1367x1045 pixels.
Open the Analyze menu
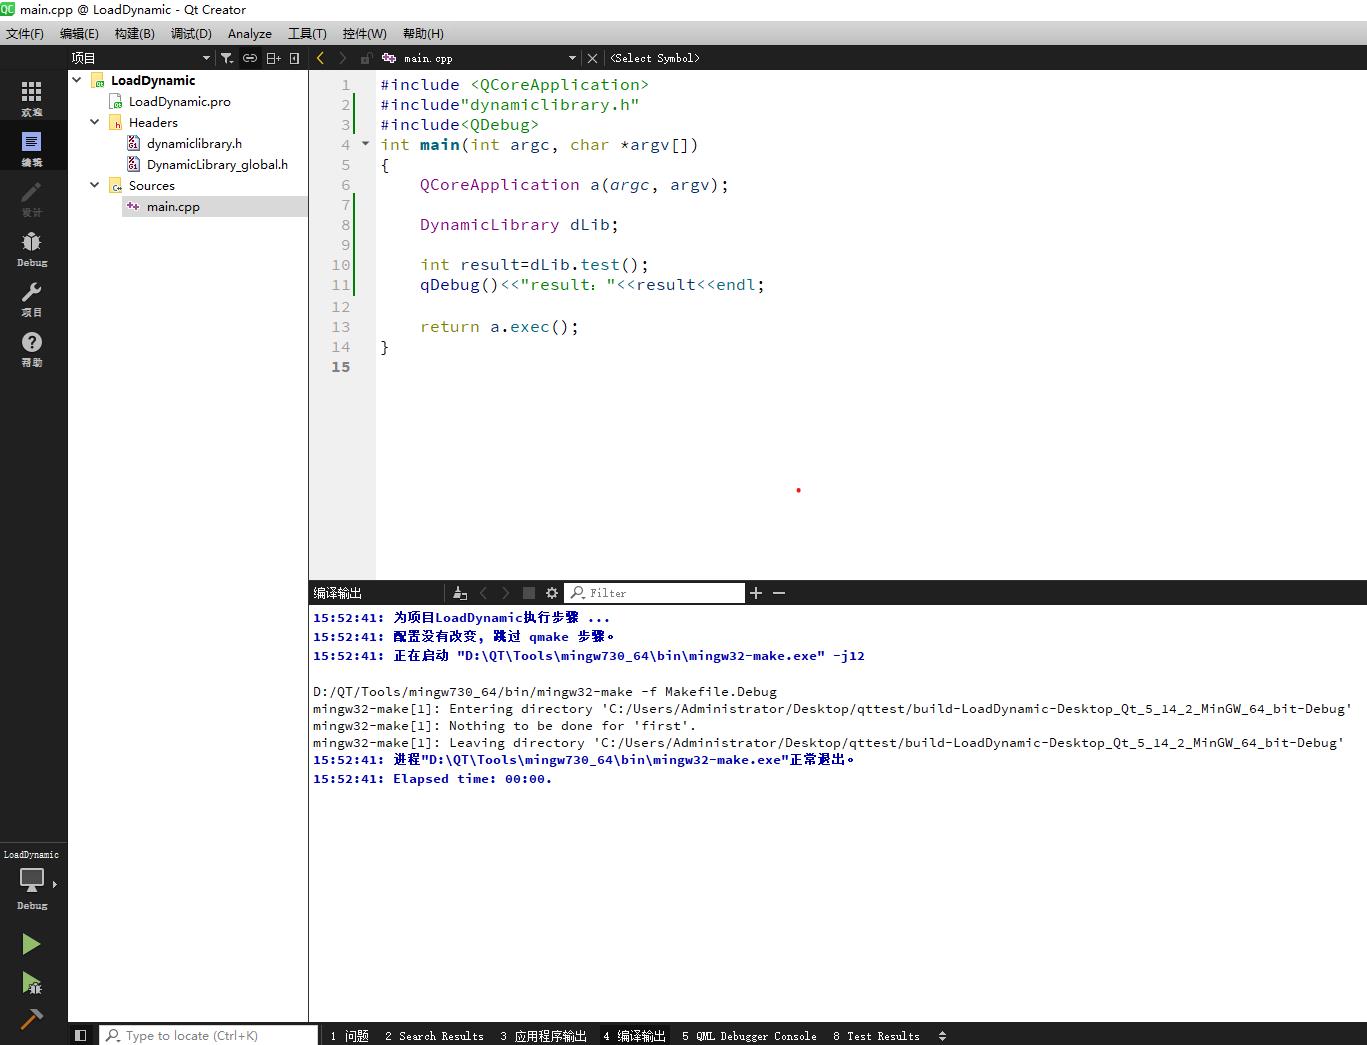click(x=249, y=33)
